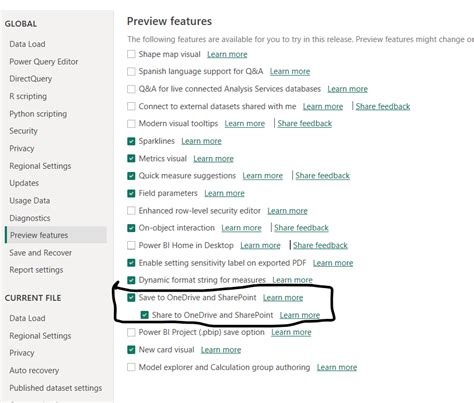Open Published dataset settings
Viewport: 474px width, 403px height.
click(x=56, y=388)
